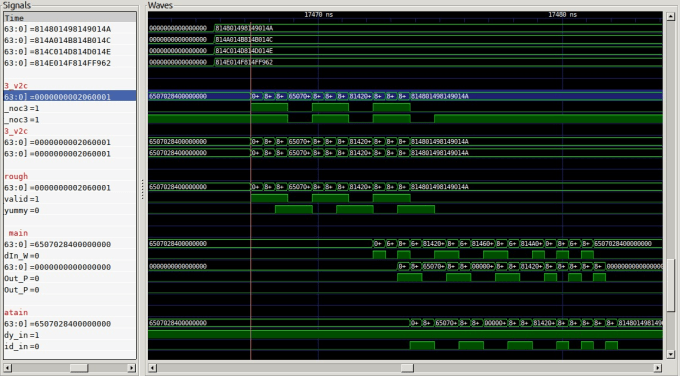
Task: Click the Waves horizontal scrollbar thumb
Action: [x=407, y=368]
